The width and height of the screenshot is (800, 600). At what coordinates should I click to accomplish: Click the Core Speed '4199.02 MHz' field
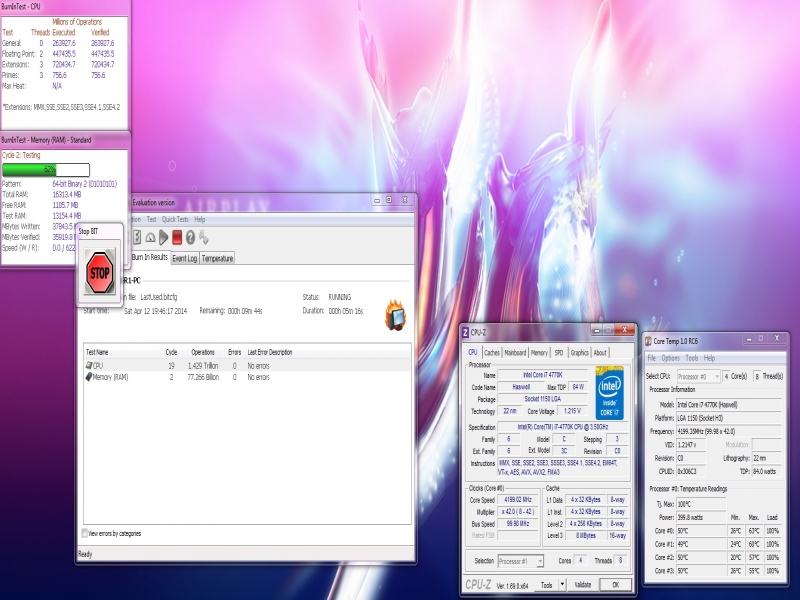click(x=518, y=499)
